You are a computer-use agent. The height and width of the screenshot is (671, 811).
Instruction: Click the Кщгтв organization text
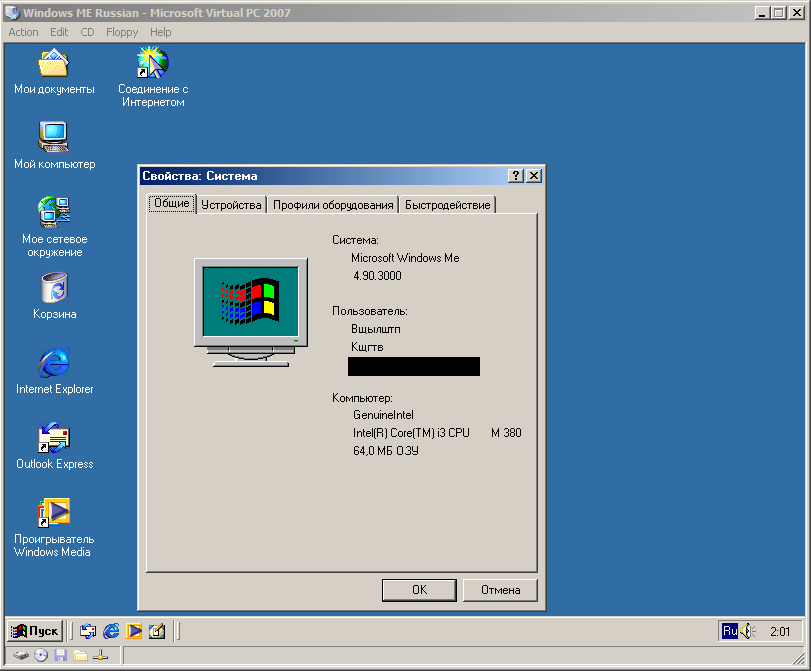coord(367,347)
